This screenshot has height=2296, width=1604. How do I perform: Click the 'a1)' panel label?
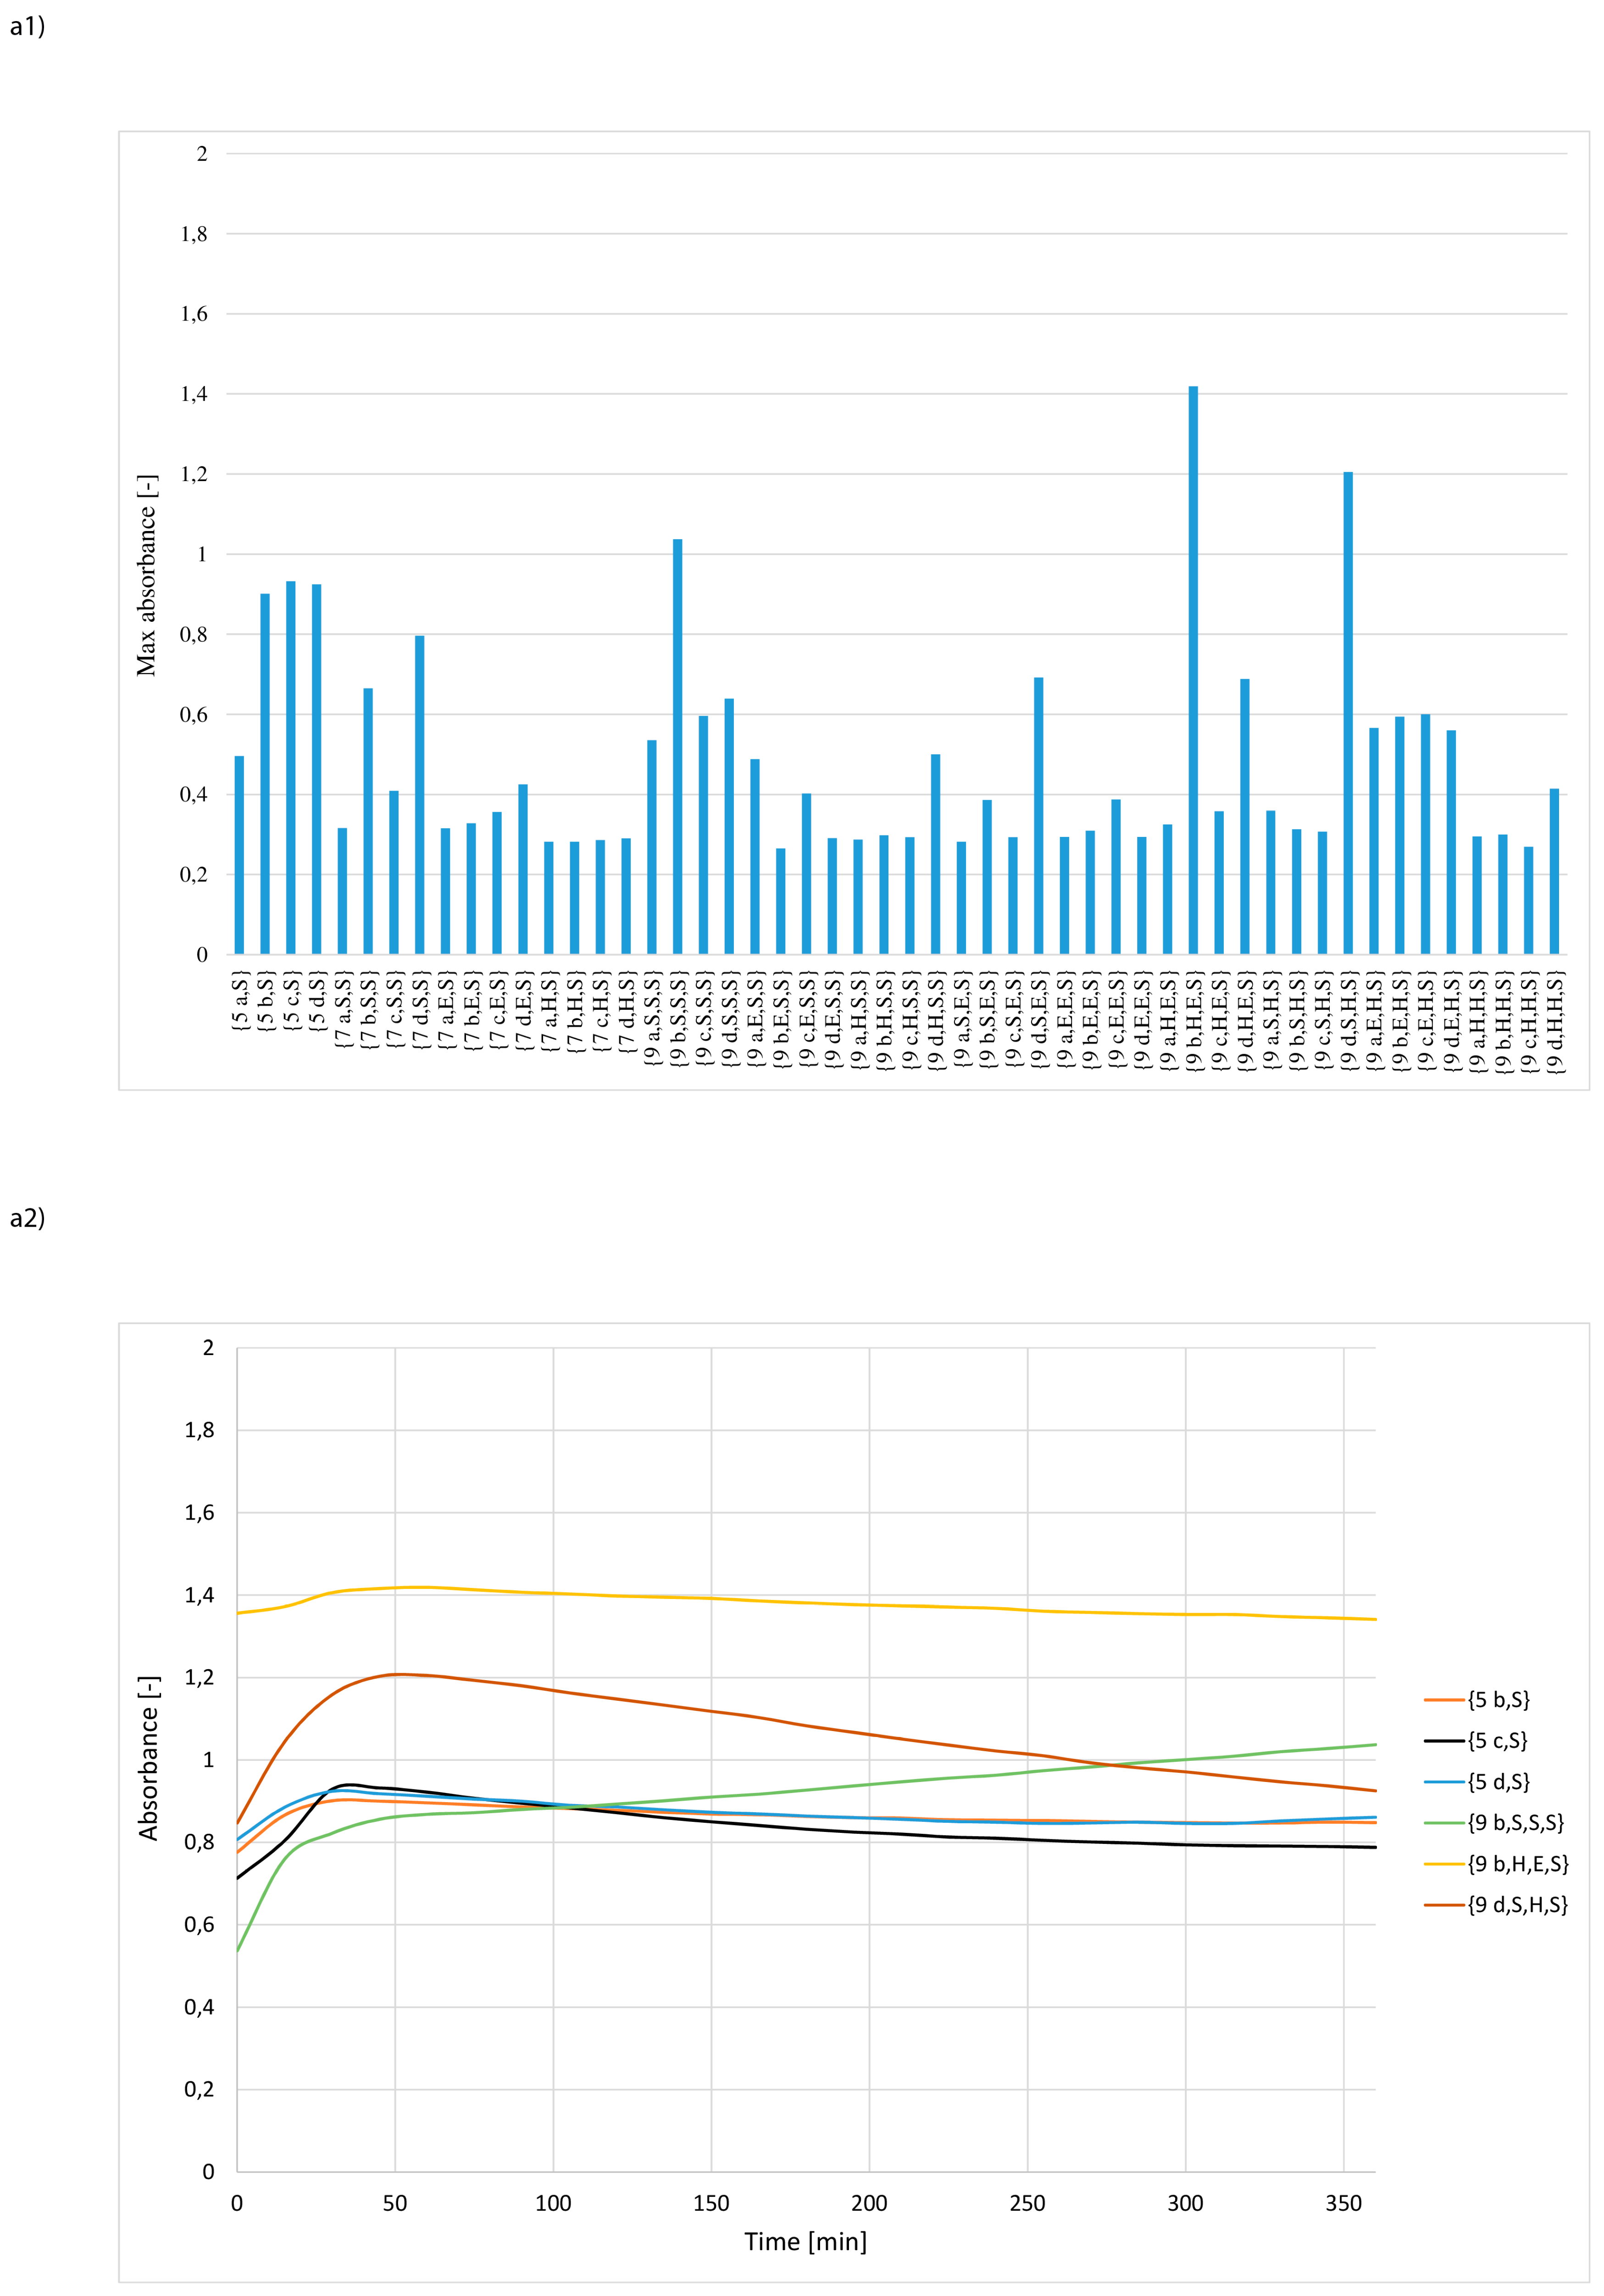click(27, 27)
